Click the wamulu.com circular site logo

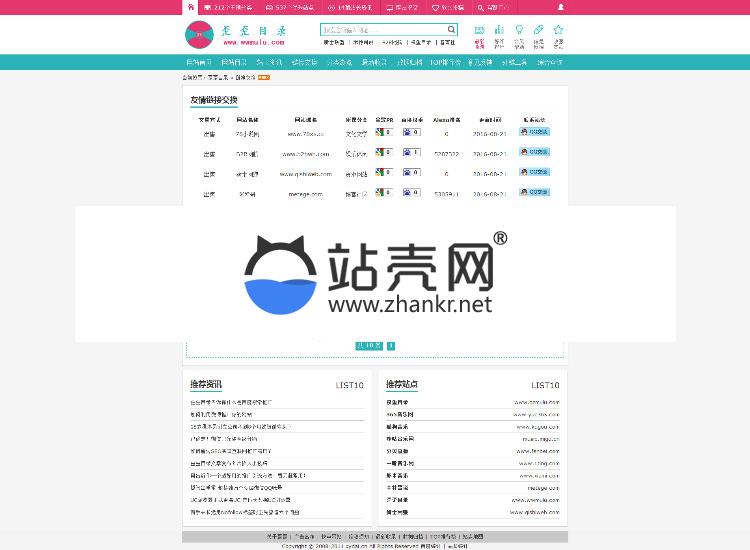[x=199, y=35]
